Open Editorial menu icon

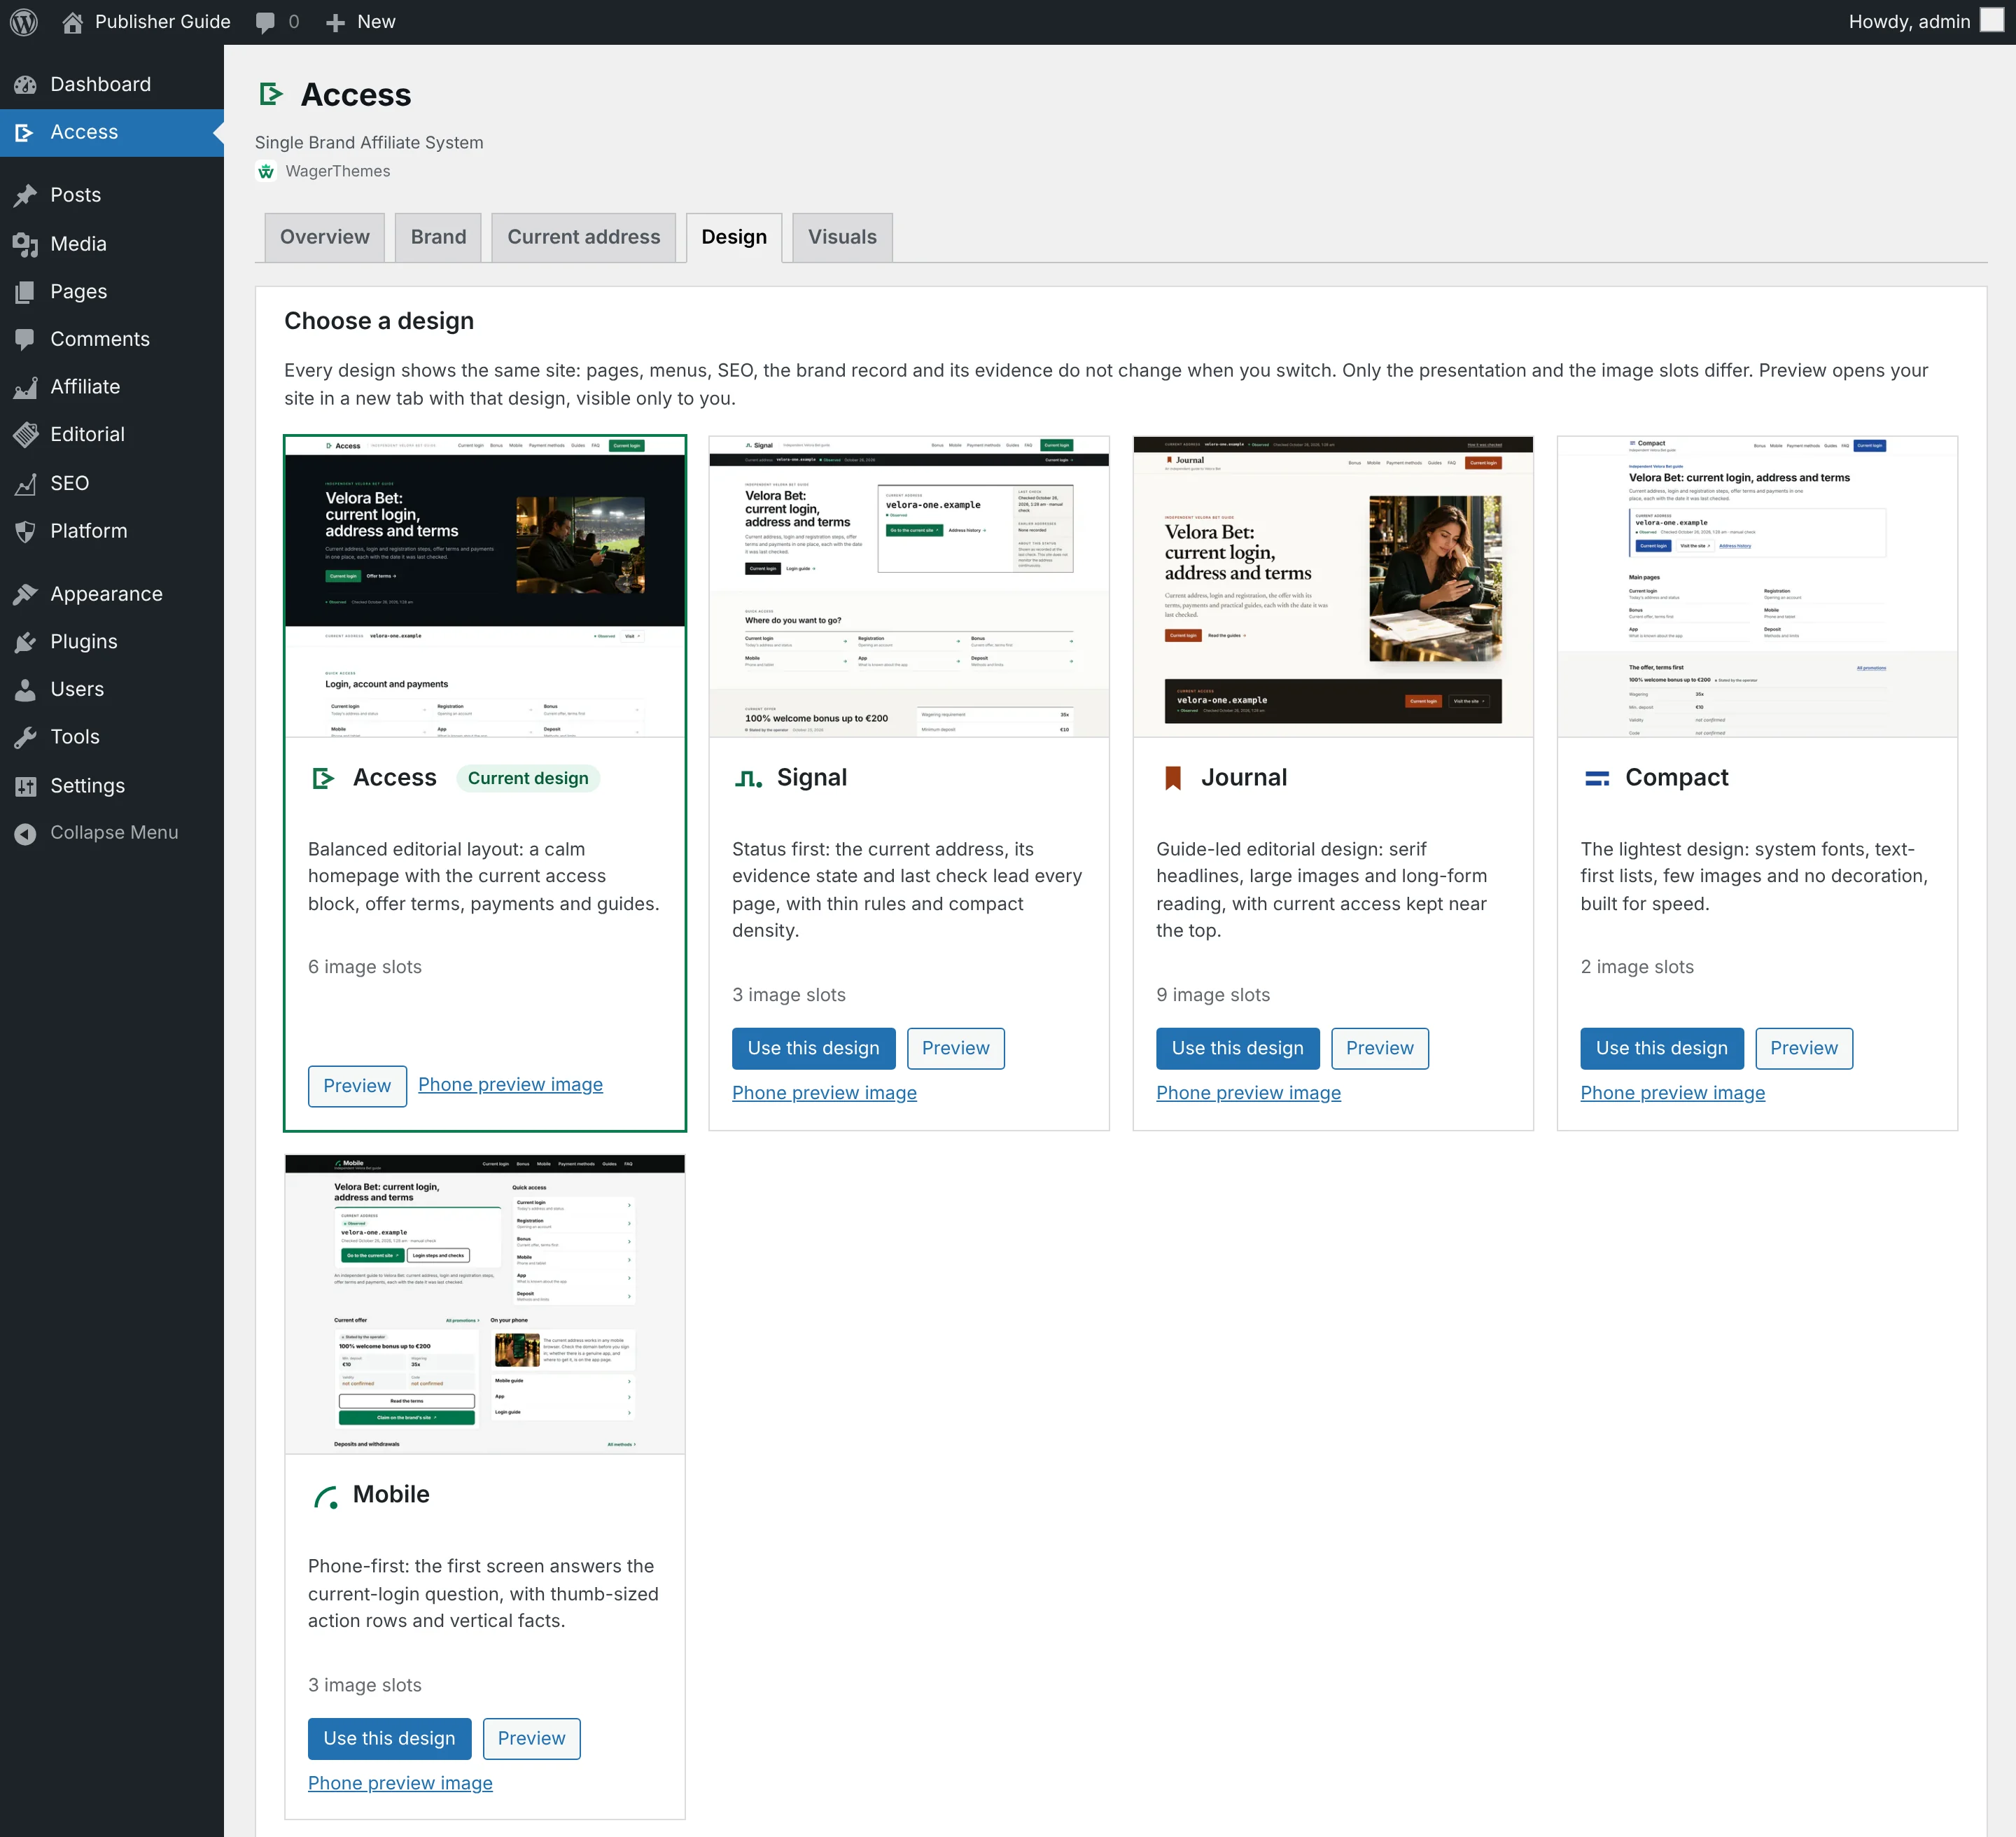pyautogui.click(x=26, y=434)
